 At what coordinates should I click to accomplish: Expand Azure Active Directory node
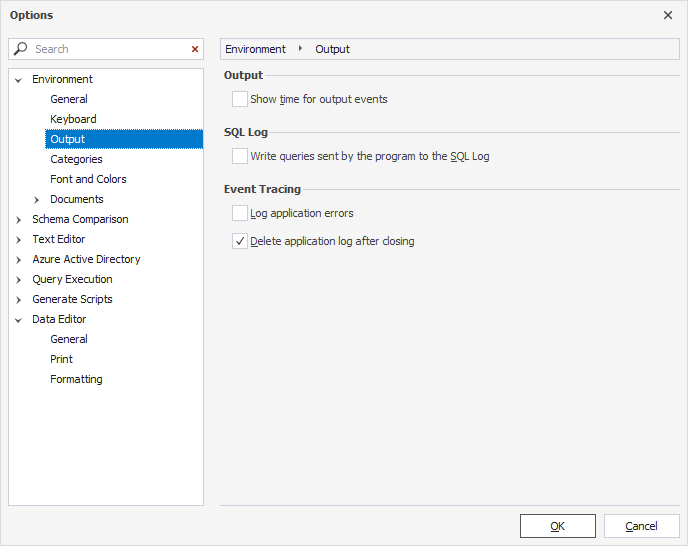(x=18, y=260)
